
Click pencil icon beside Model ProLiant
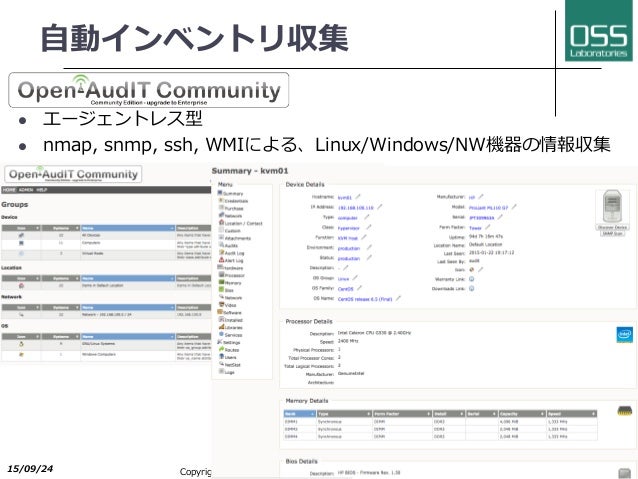point(514,207)
